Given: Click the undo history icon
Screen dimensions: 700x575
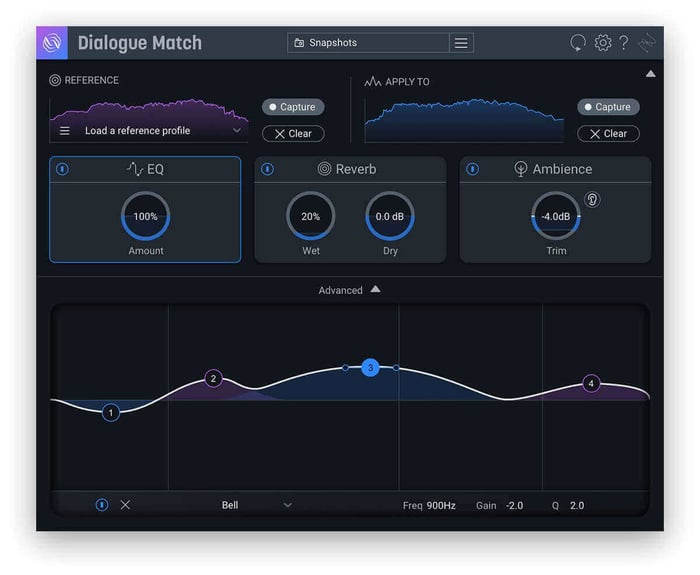Looking at the screenshot, I should coord(578,43).
